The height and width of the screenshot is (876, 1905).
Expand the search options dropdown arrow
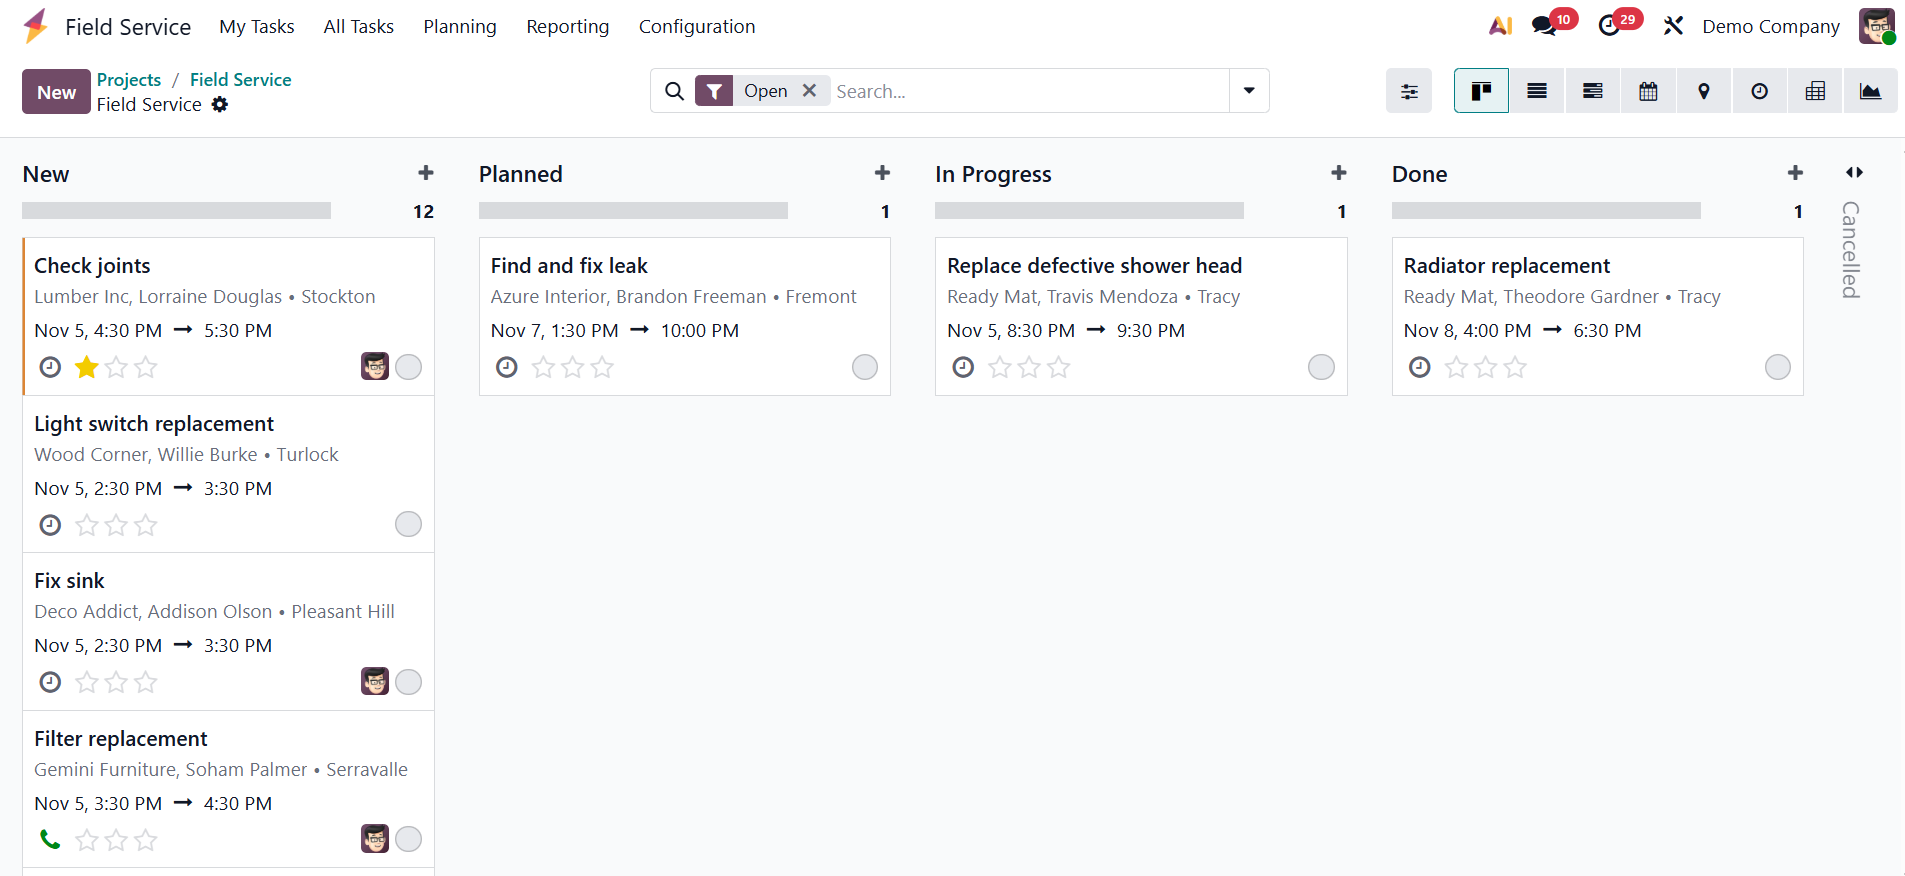tap(1249, 91)
